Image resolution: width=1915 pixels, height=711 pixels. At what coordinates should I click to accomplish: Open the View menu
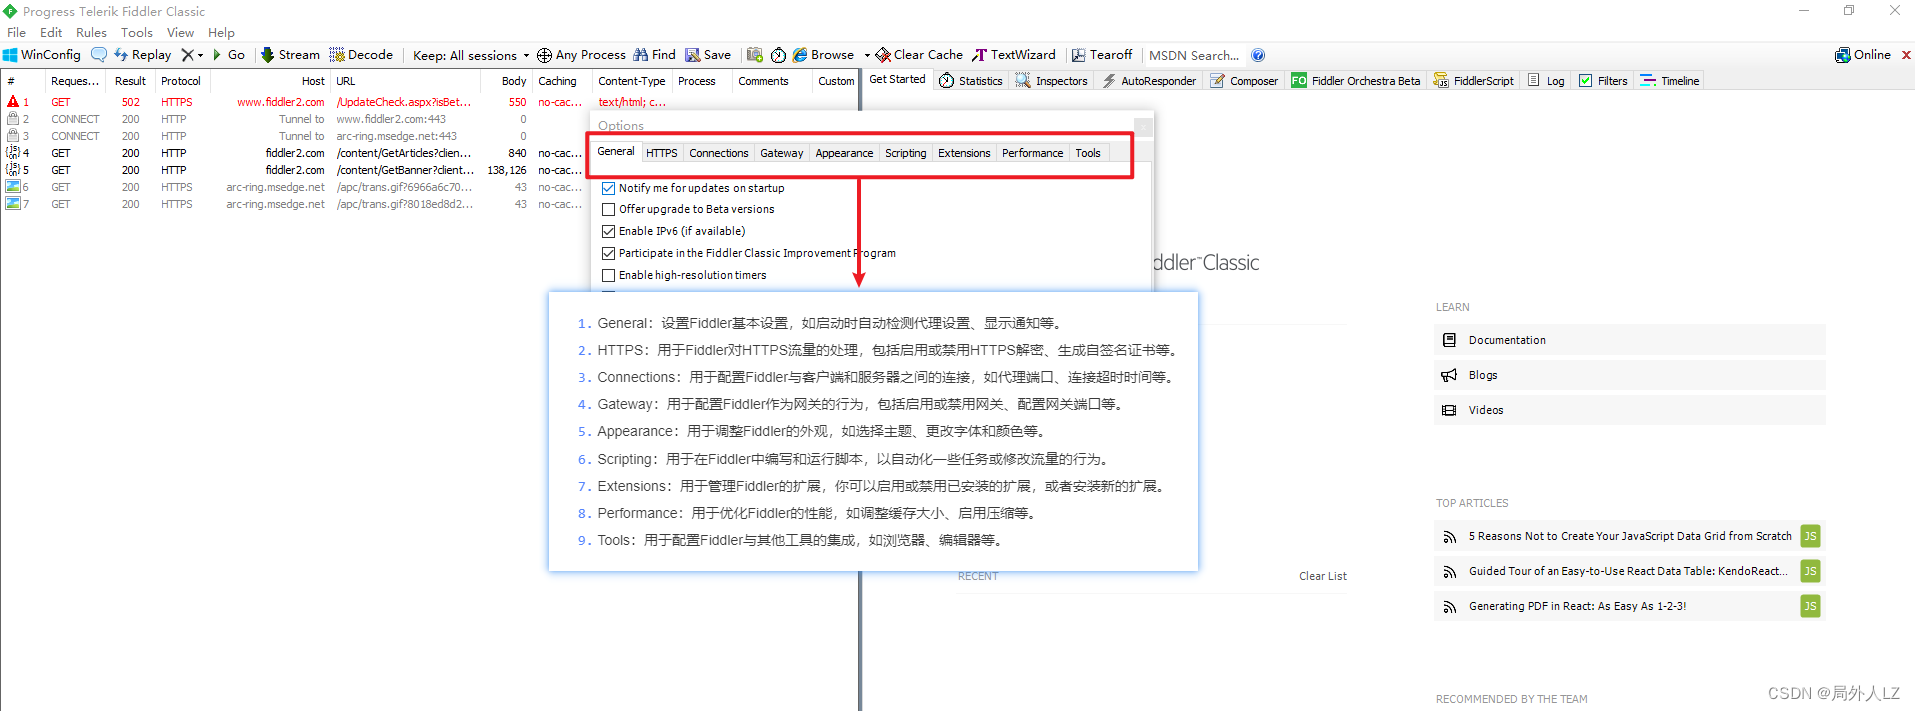180,33
